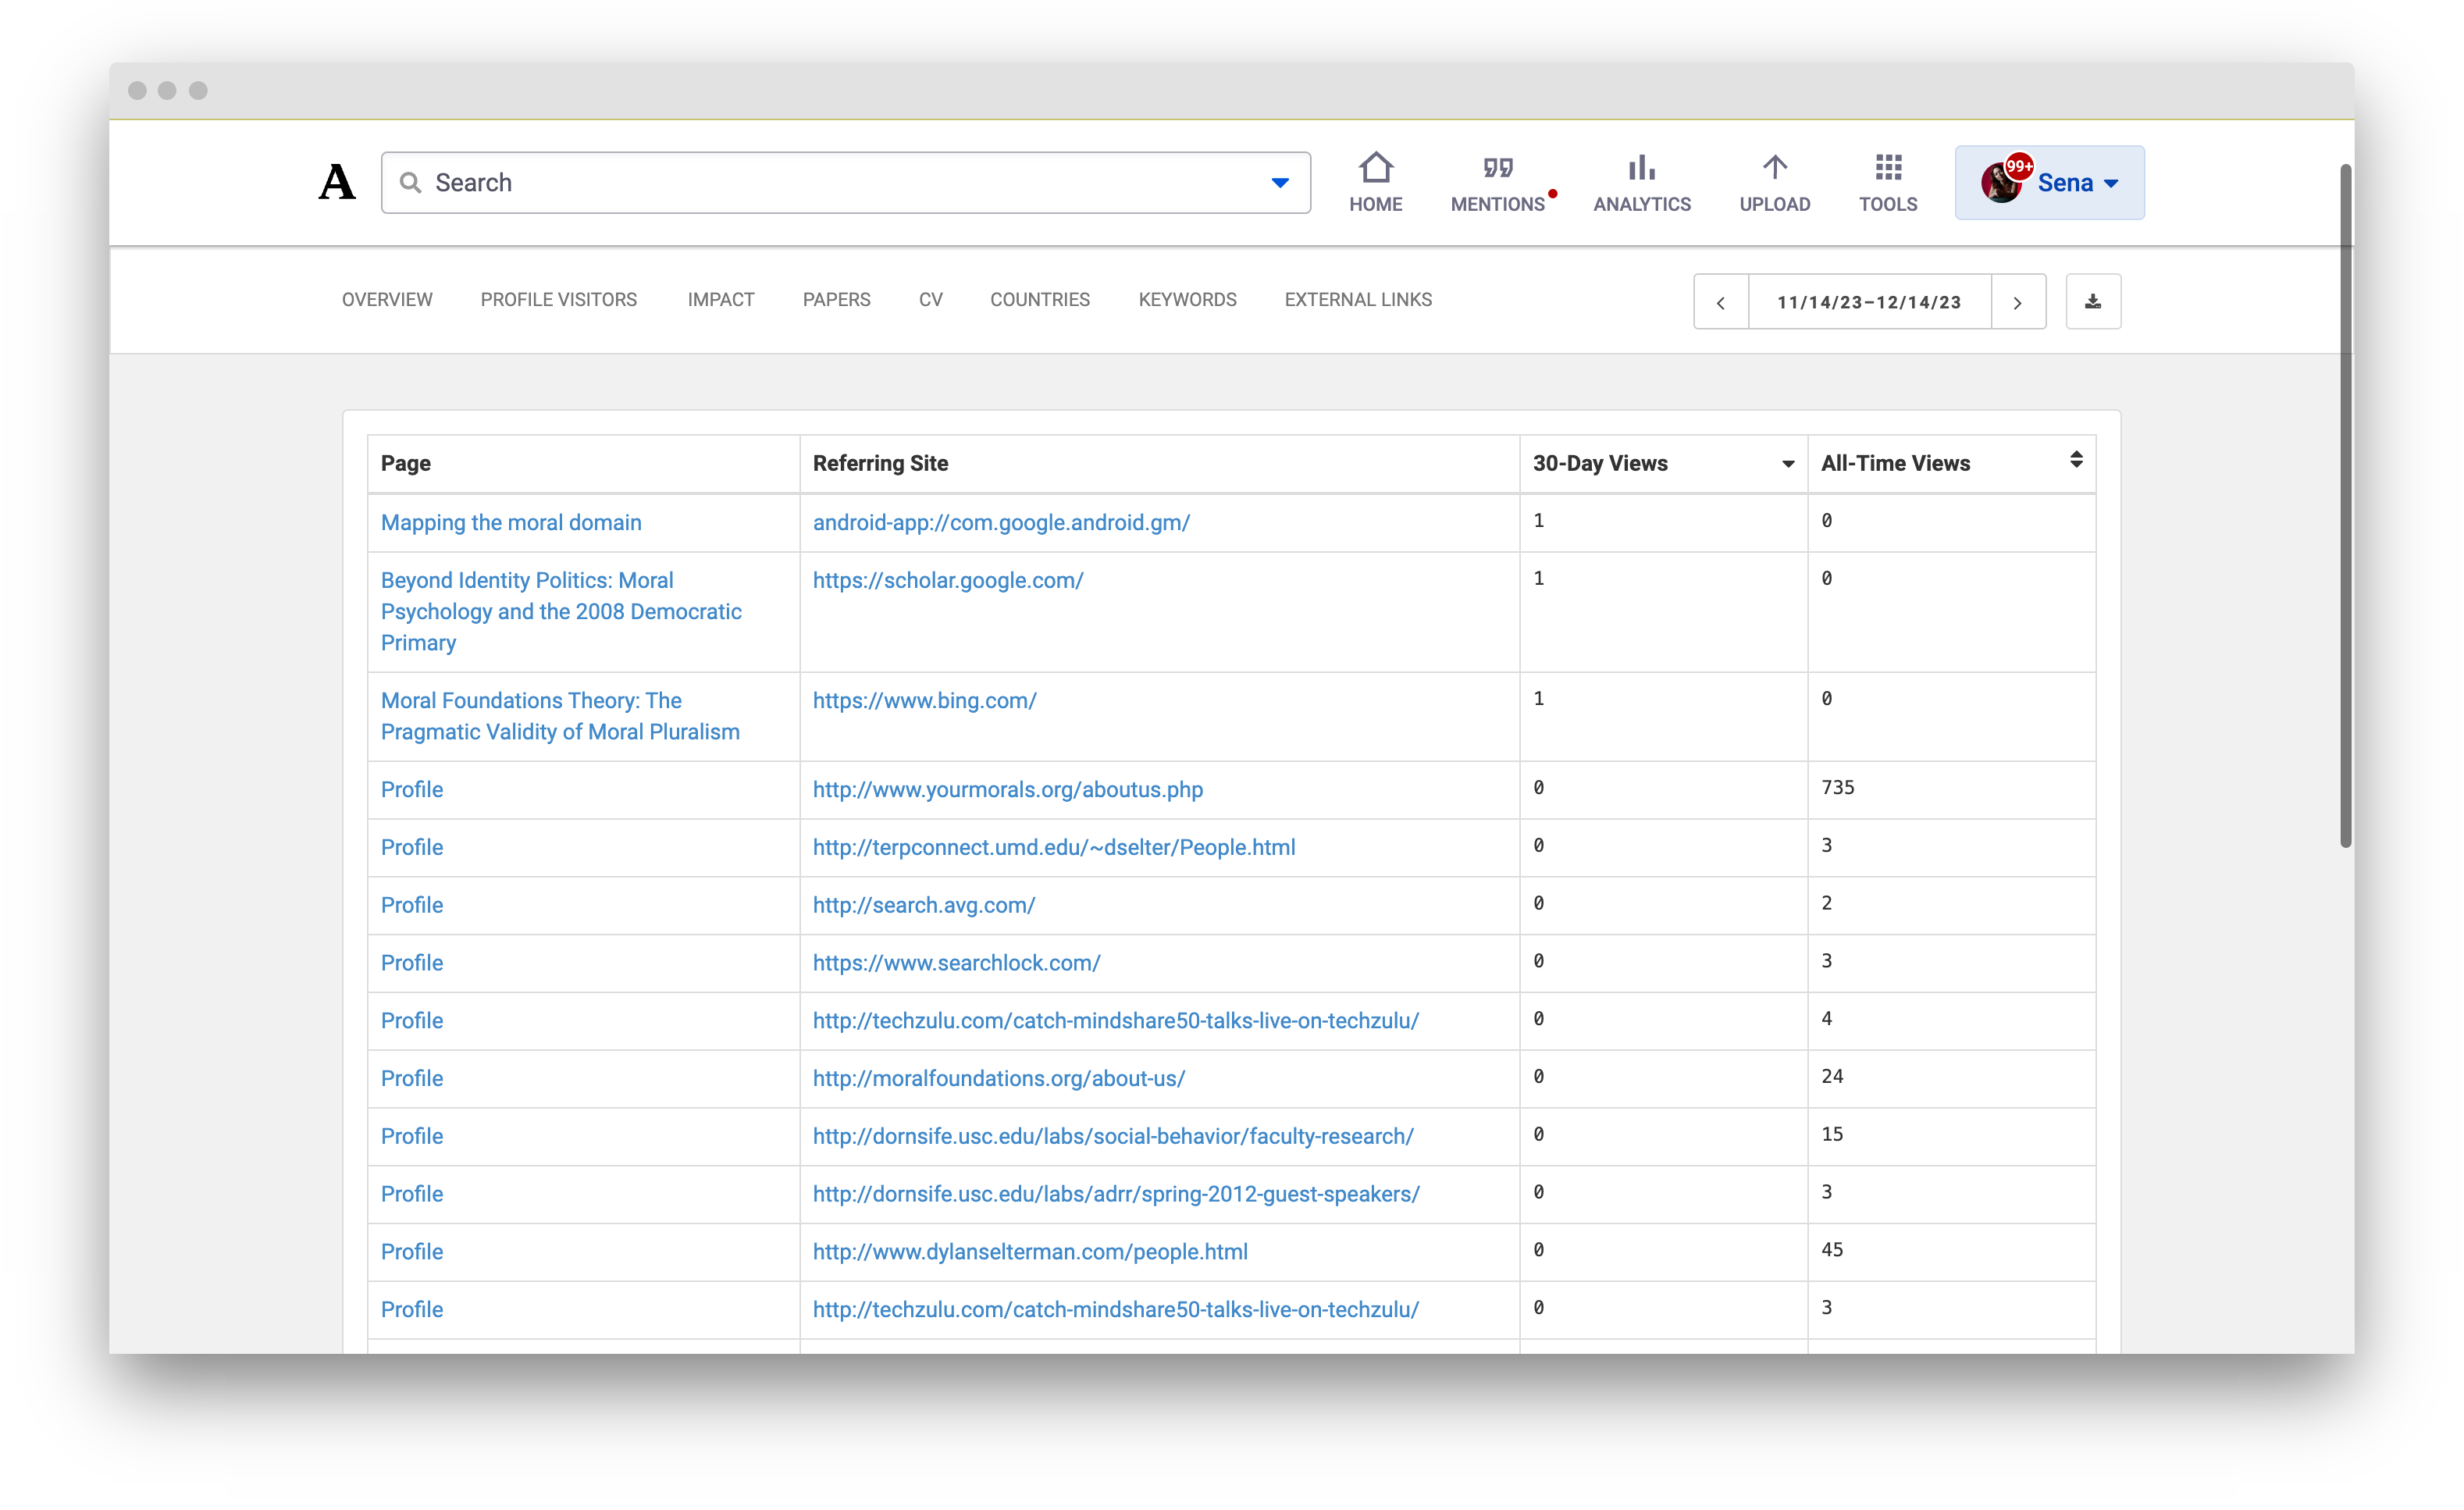The height and width of the screenshot is (1510, 2464).
Task: Sort by 30-Day Views column
Action: click(x=1662, y=463)
